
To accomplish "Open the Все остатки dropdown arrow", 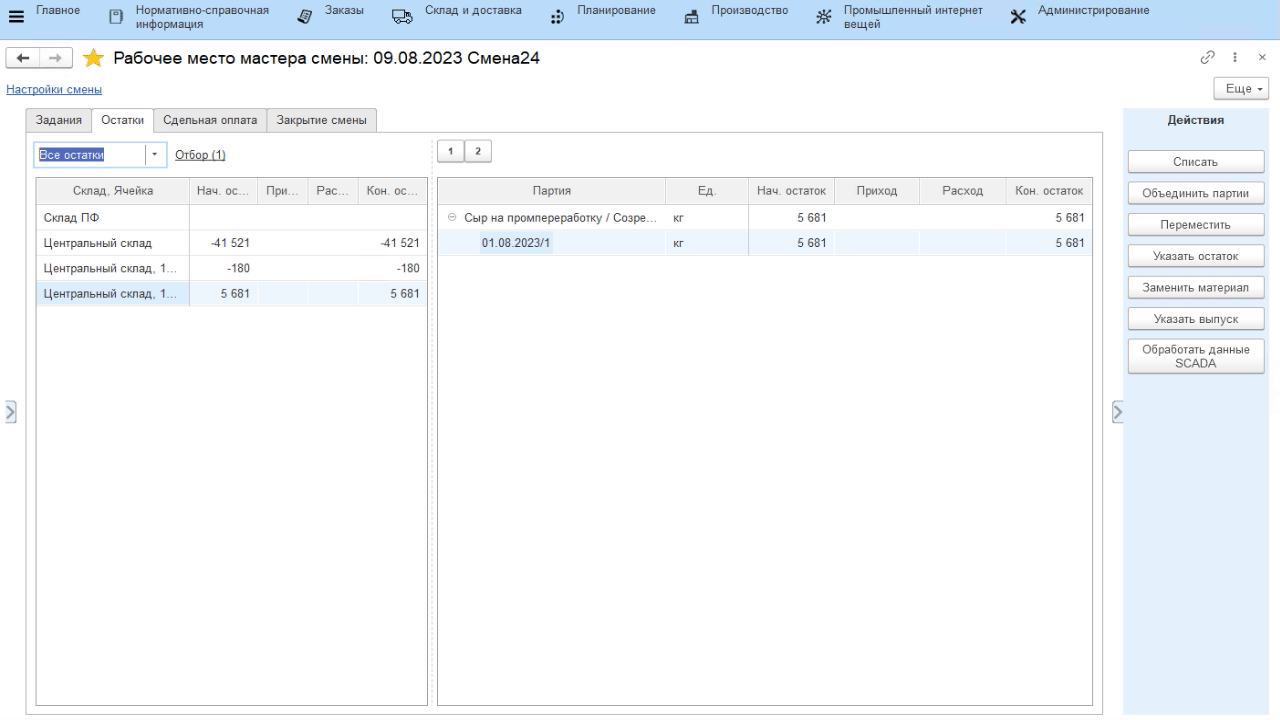I will (x=155, y=155).
